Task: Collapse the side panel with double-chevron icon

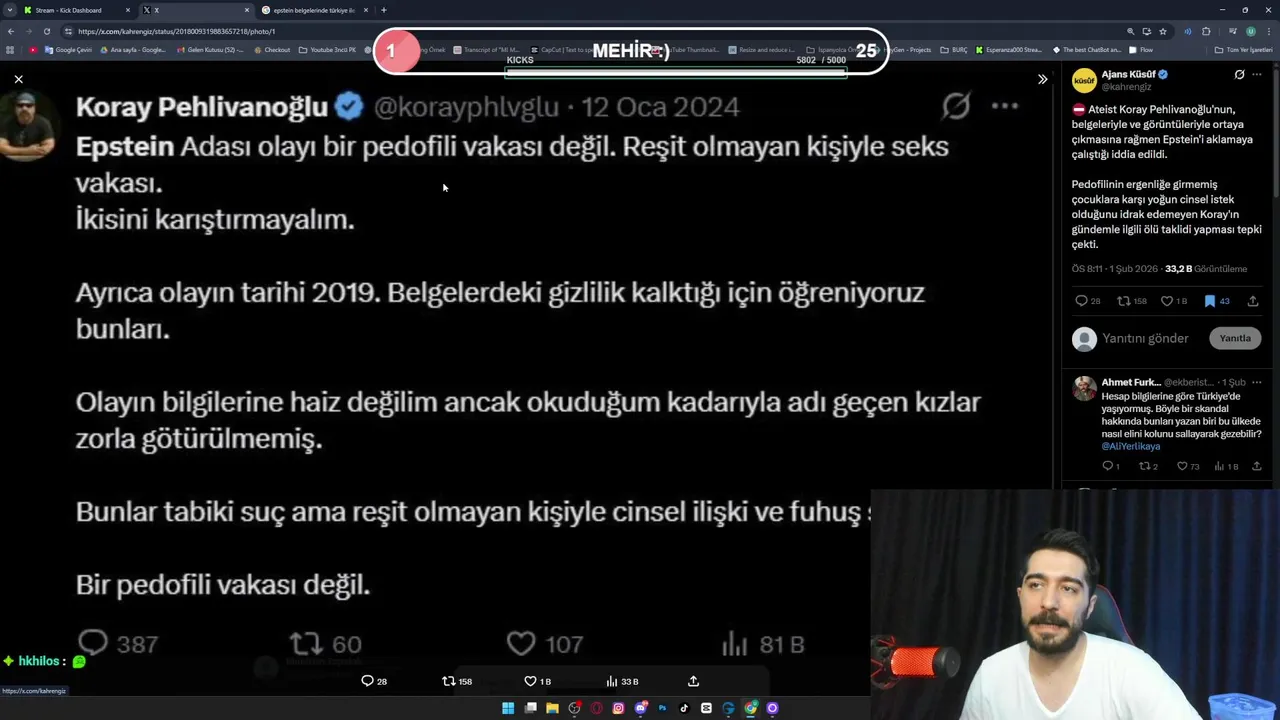Action: click(1042, 79)
